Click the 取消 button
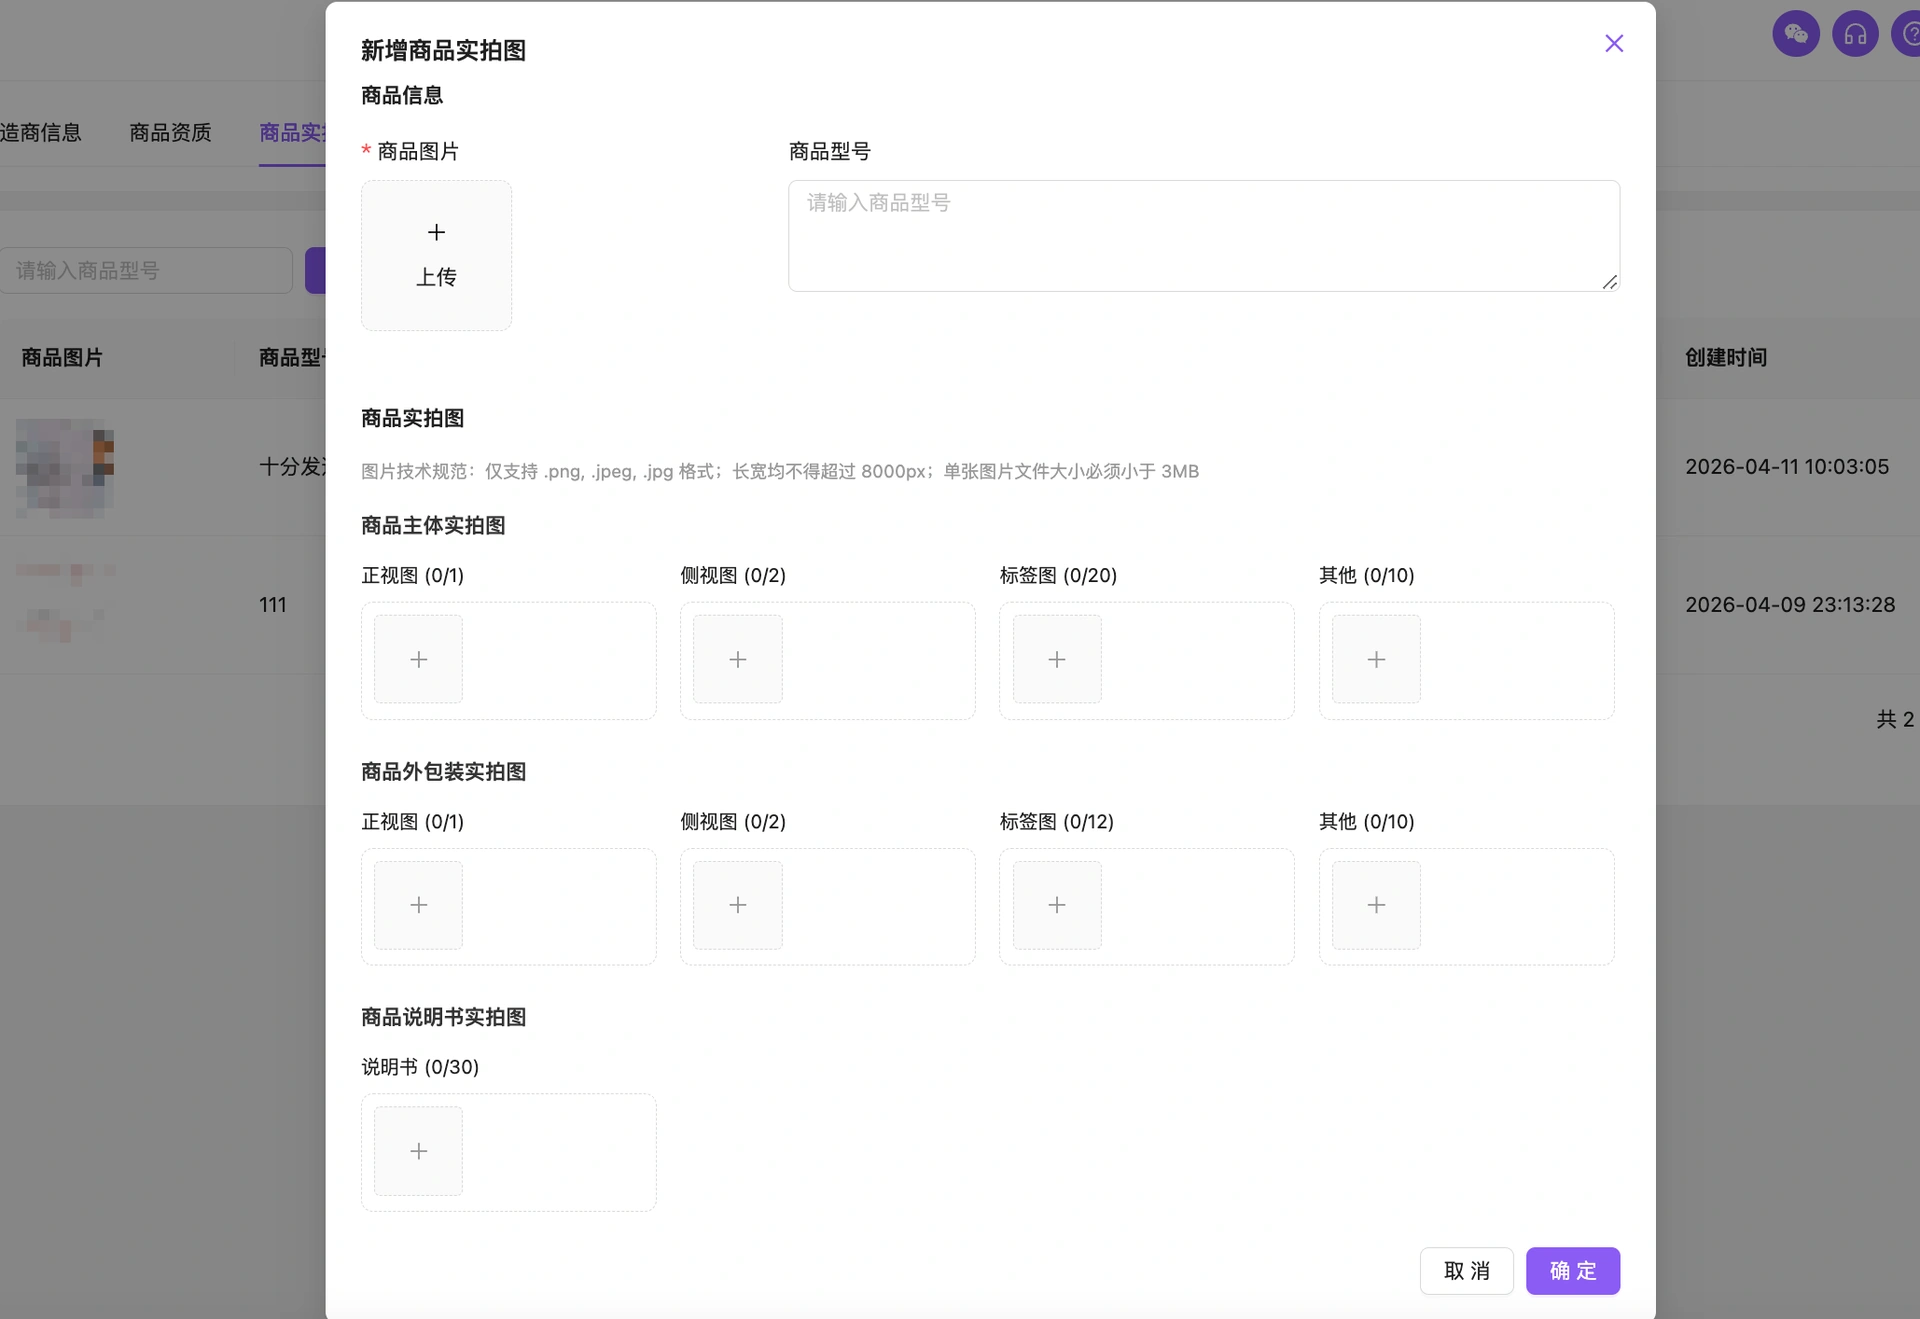 1466,1271
